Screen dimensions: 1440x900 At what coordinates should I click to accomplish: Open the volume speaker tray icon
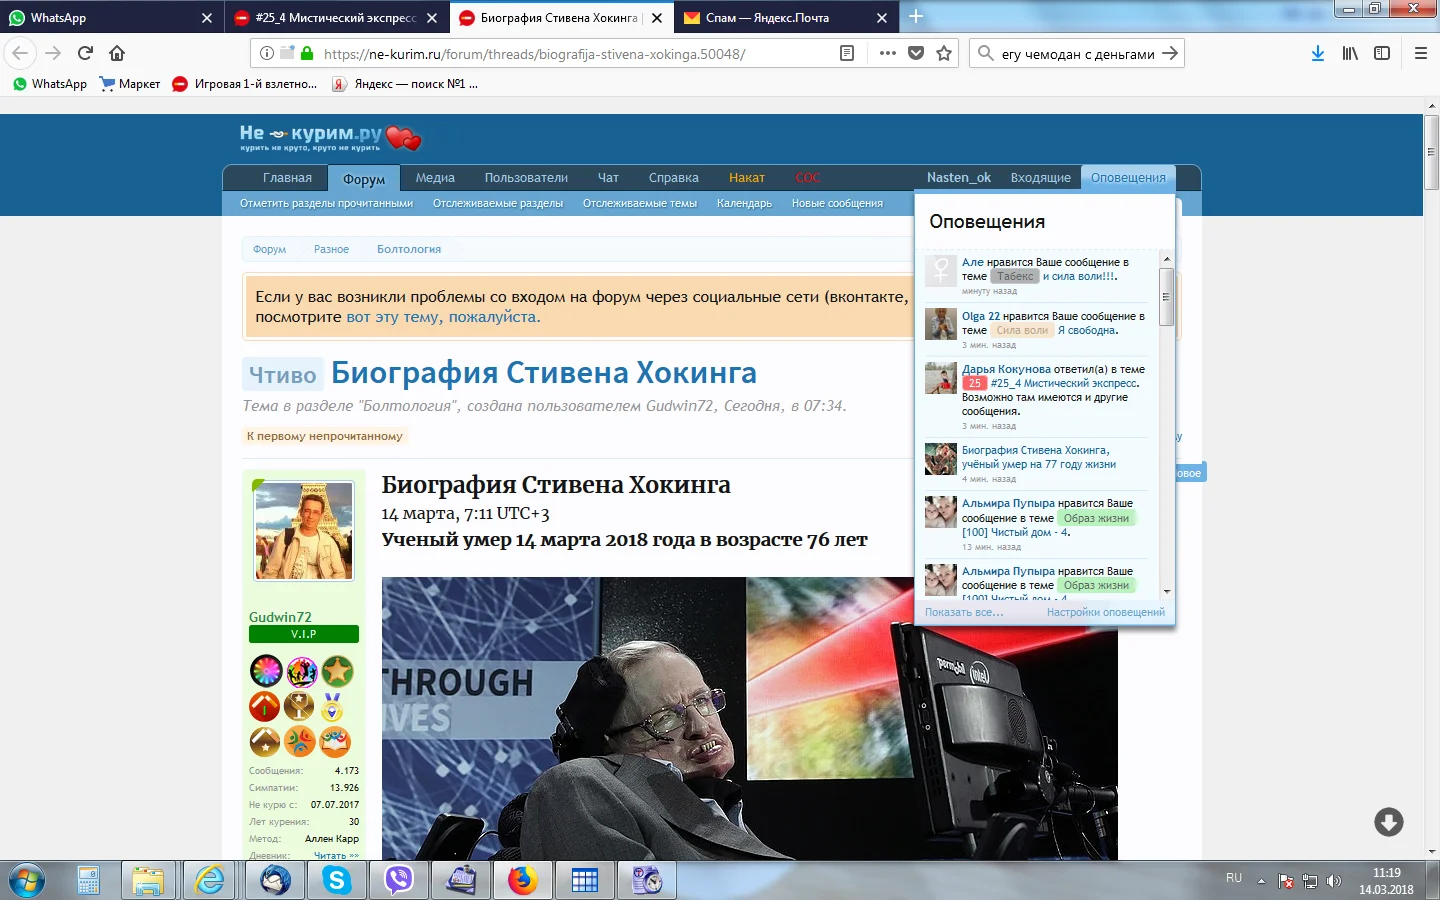[x=1333, y=881]
